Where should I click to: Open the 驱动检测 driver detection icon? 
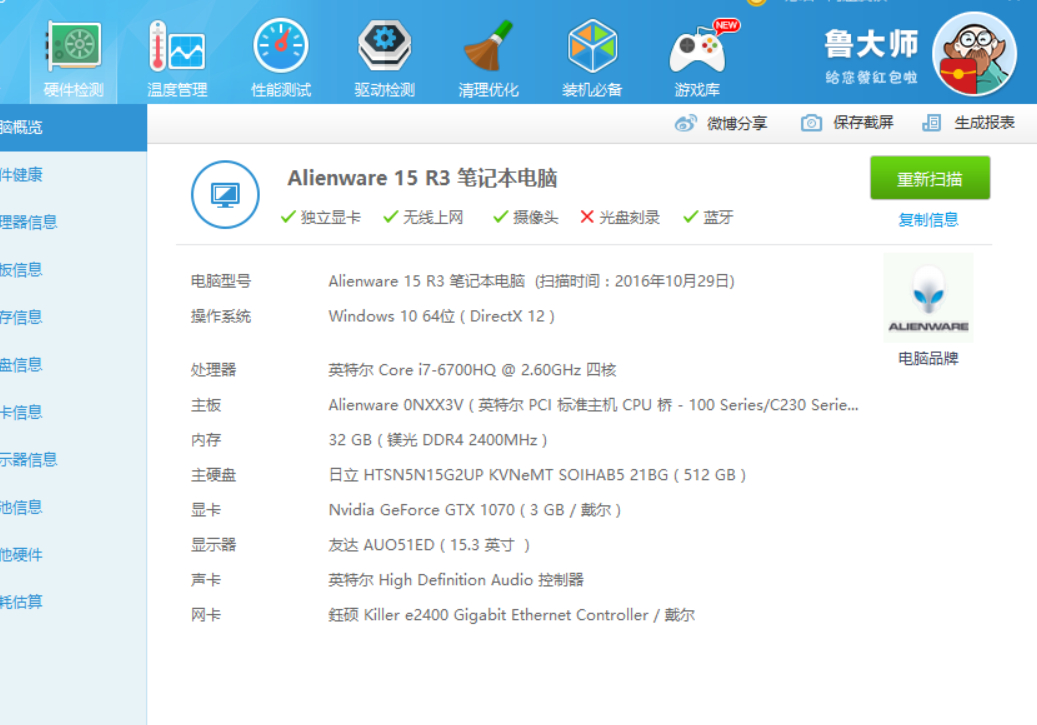tap(384, 46)
